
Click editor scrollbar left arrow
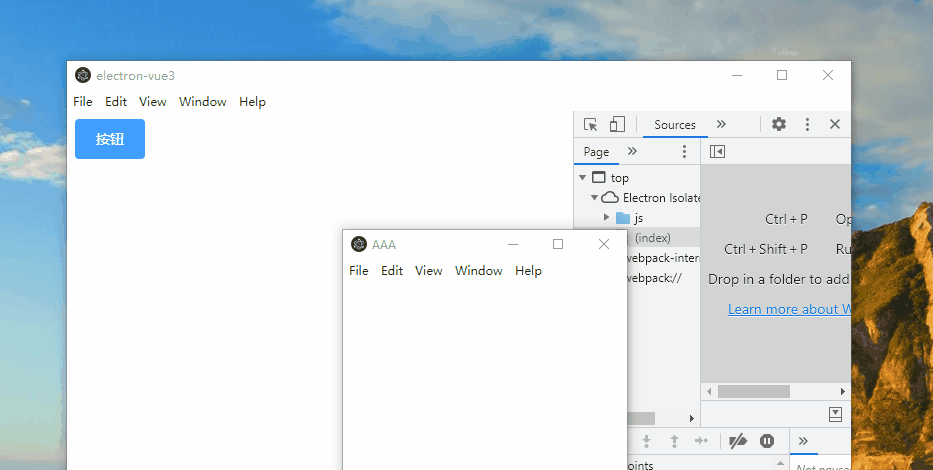click(x=709, y=391)
